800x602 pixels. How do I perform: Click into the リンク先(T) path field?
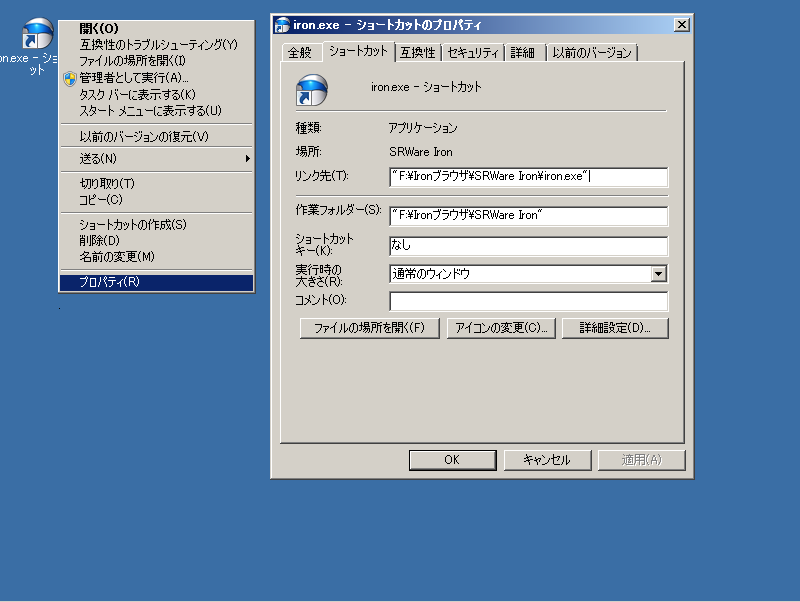[x=528, y=177]
